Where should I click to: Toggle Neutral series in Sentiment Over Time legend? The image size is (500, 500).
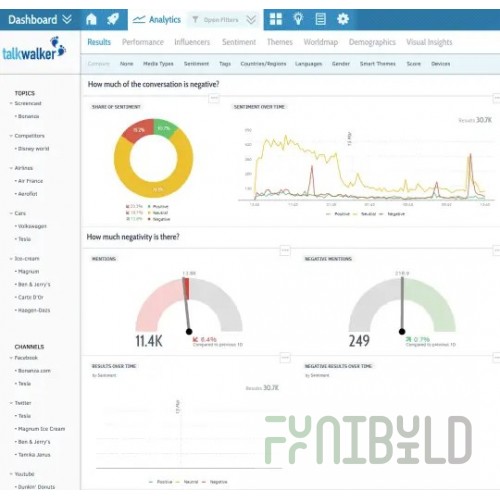364,214
